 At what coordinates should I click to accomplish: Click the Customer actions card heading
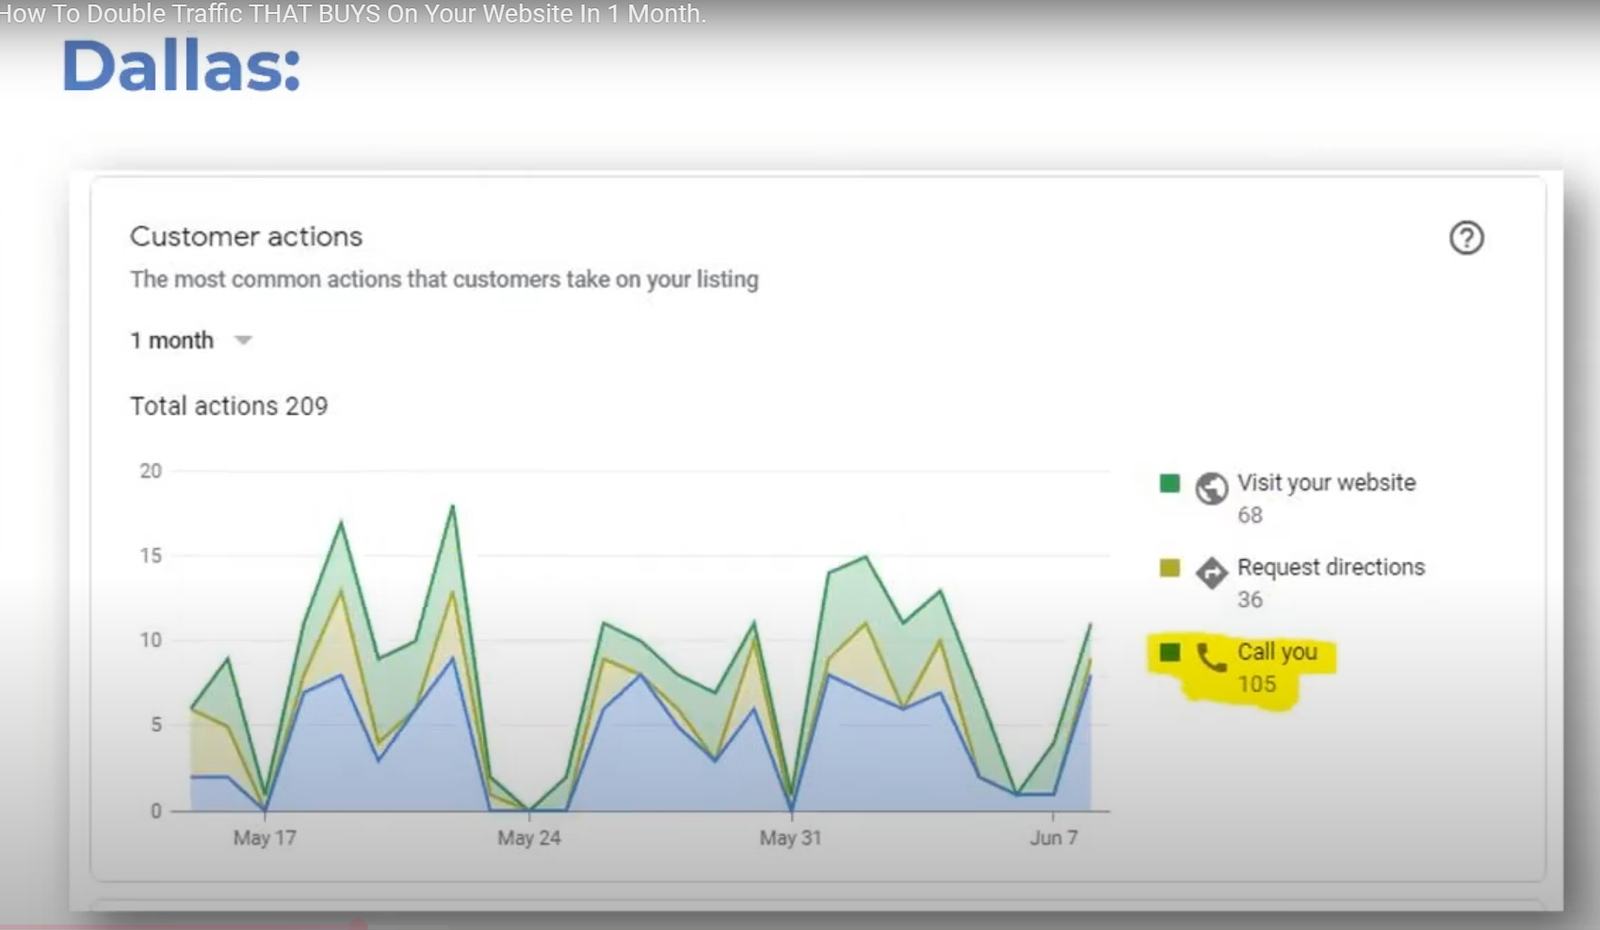(246, 237)
